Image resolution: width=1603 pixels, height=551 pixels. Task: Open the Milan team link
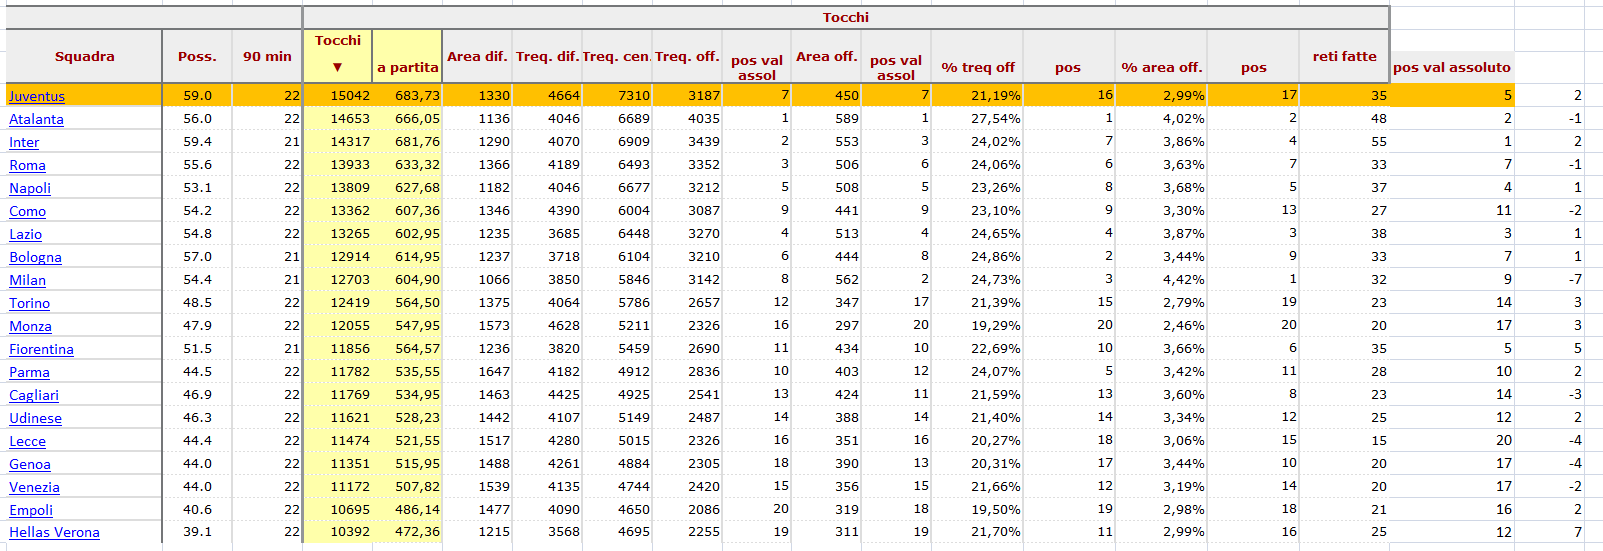coord(27,280)
